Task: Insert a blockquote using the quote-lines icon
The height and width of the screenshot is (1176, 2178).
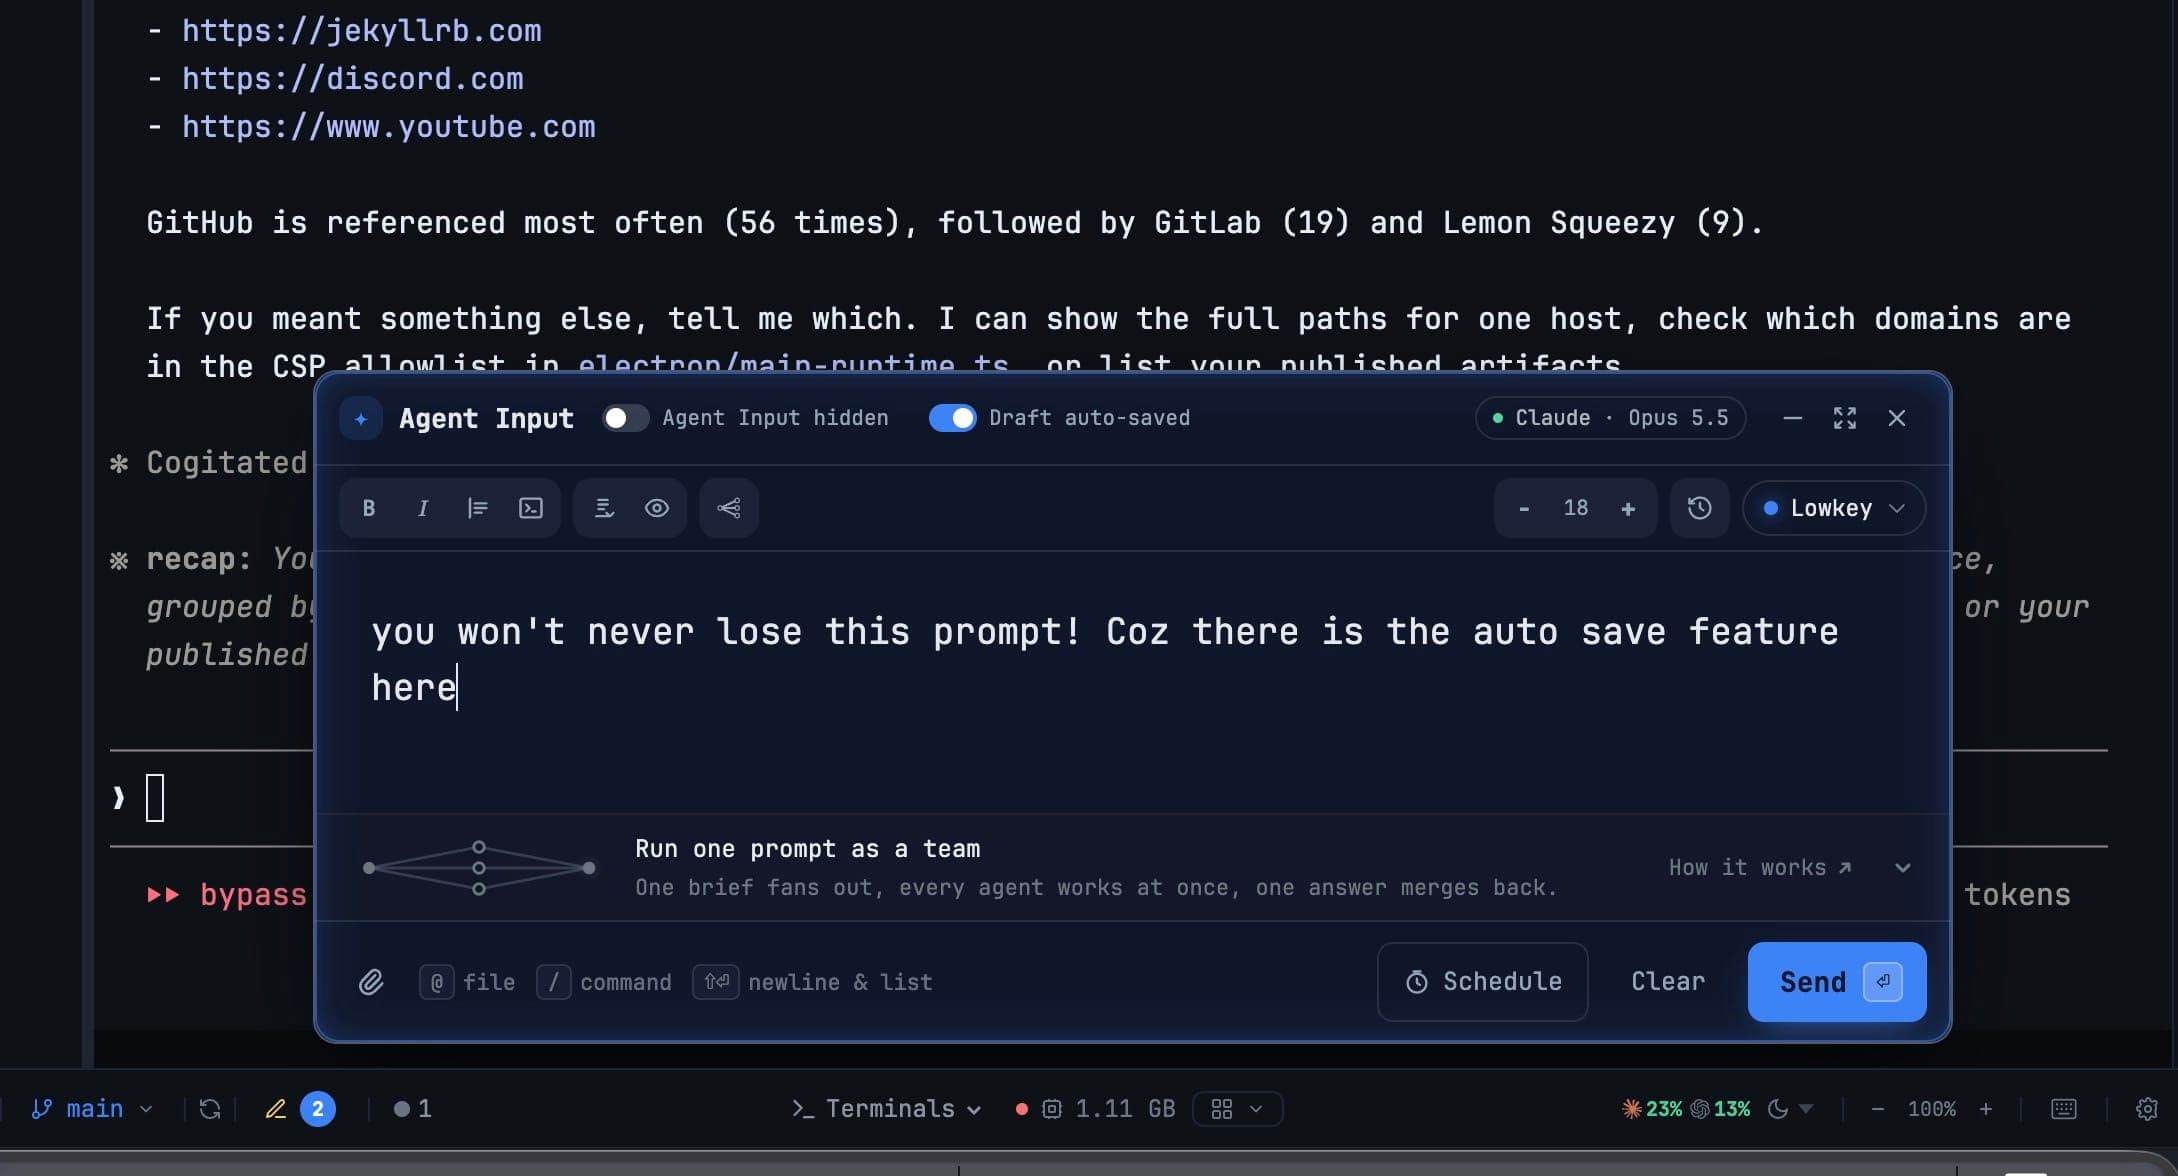Action: (x=477, y=508)
